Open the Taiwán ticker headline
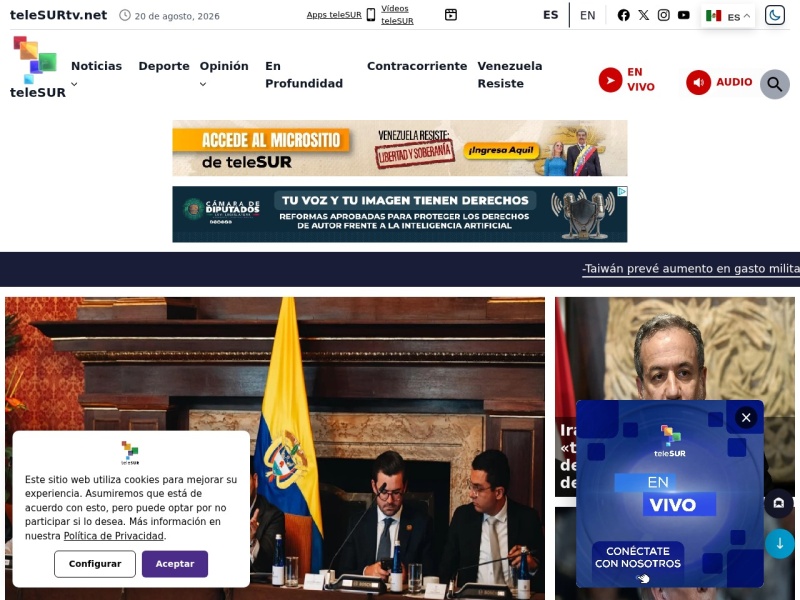The image size is (800, 600). point(691,269)
